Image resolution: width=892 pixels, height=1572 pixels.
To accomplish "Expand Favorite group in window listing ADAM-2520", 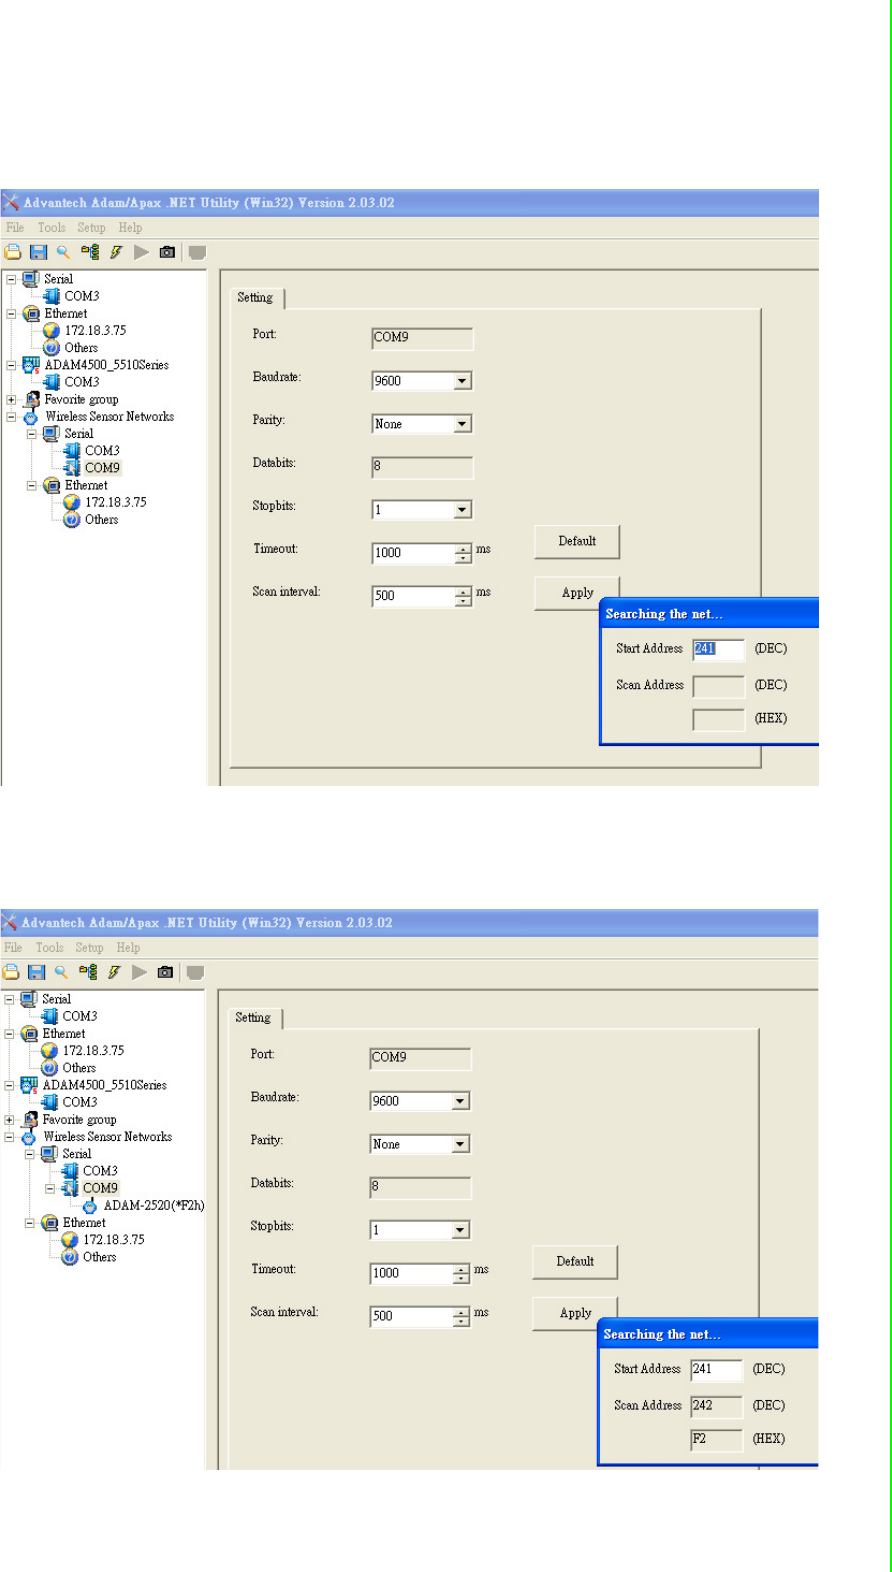I will click(9, 1120).
